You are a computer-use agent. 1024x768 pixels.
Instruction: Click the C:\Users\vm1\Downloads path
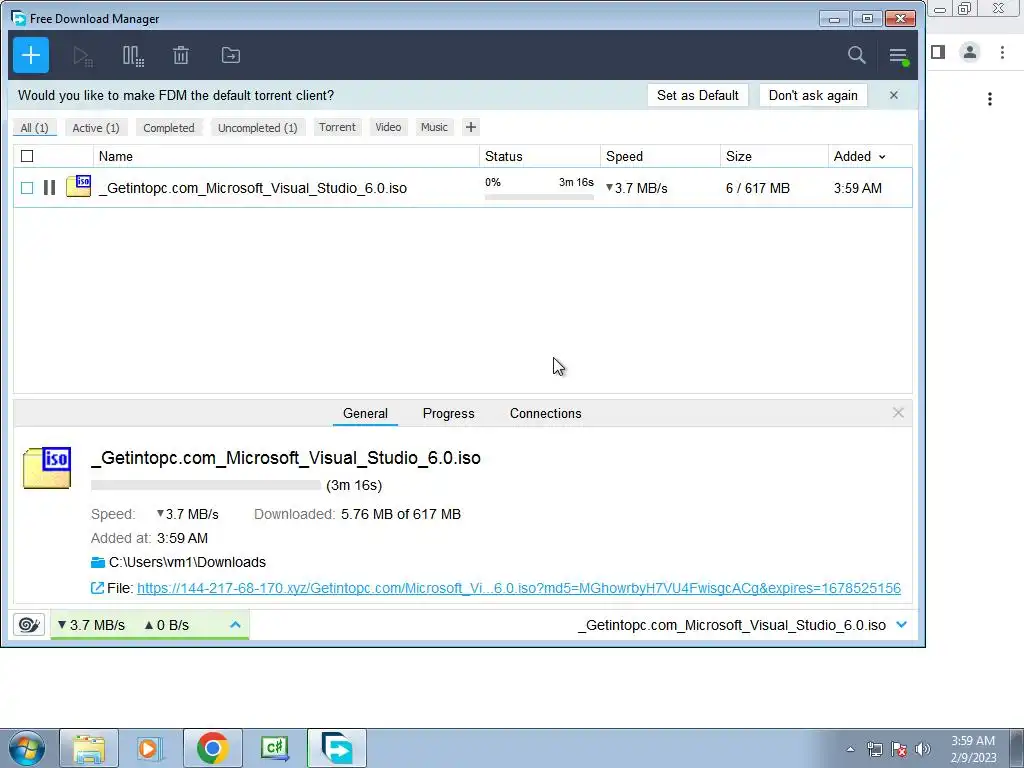(x=187, y=562)
